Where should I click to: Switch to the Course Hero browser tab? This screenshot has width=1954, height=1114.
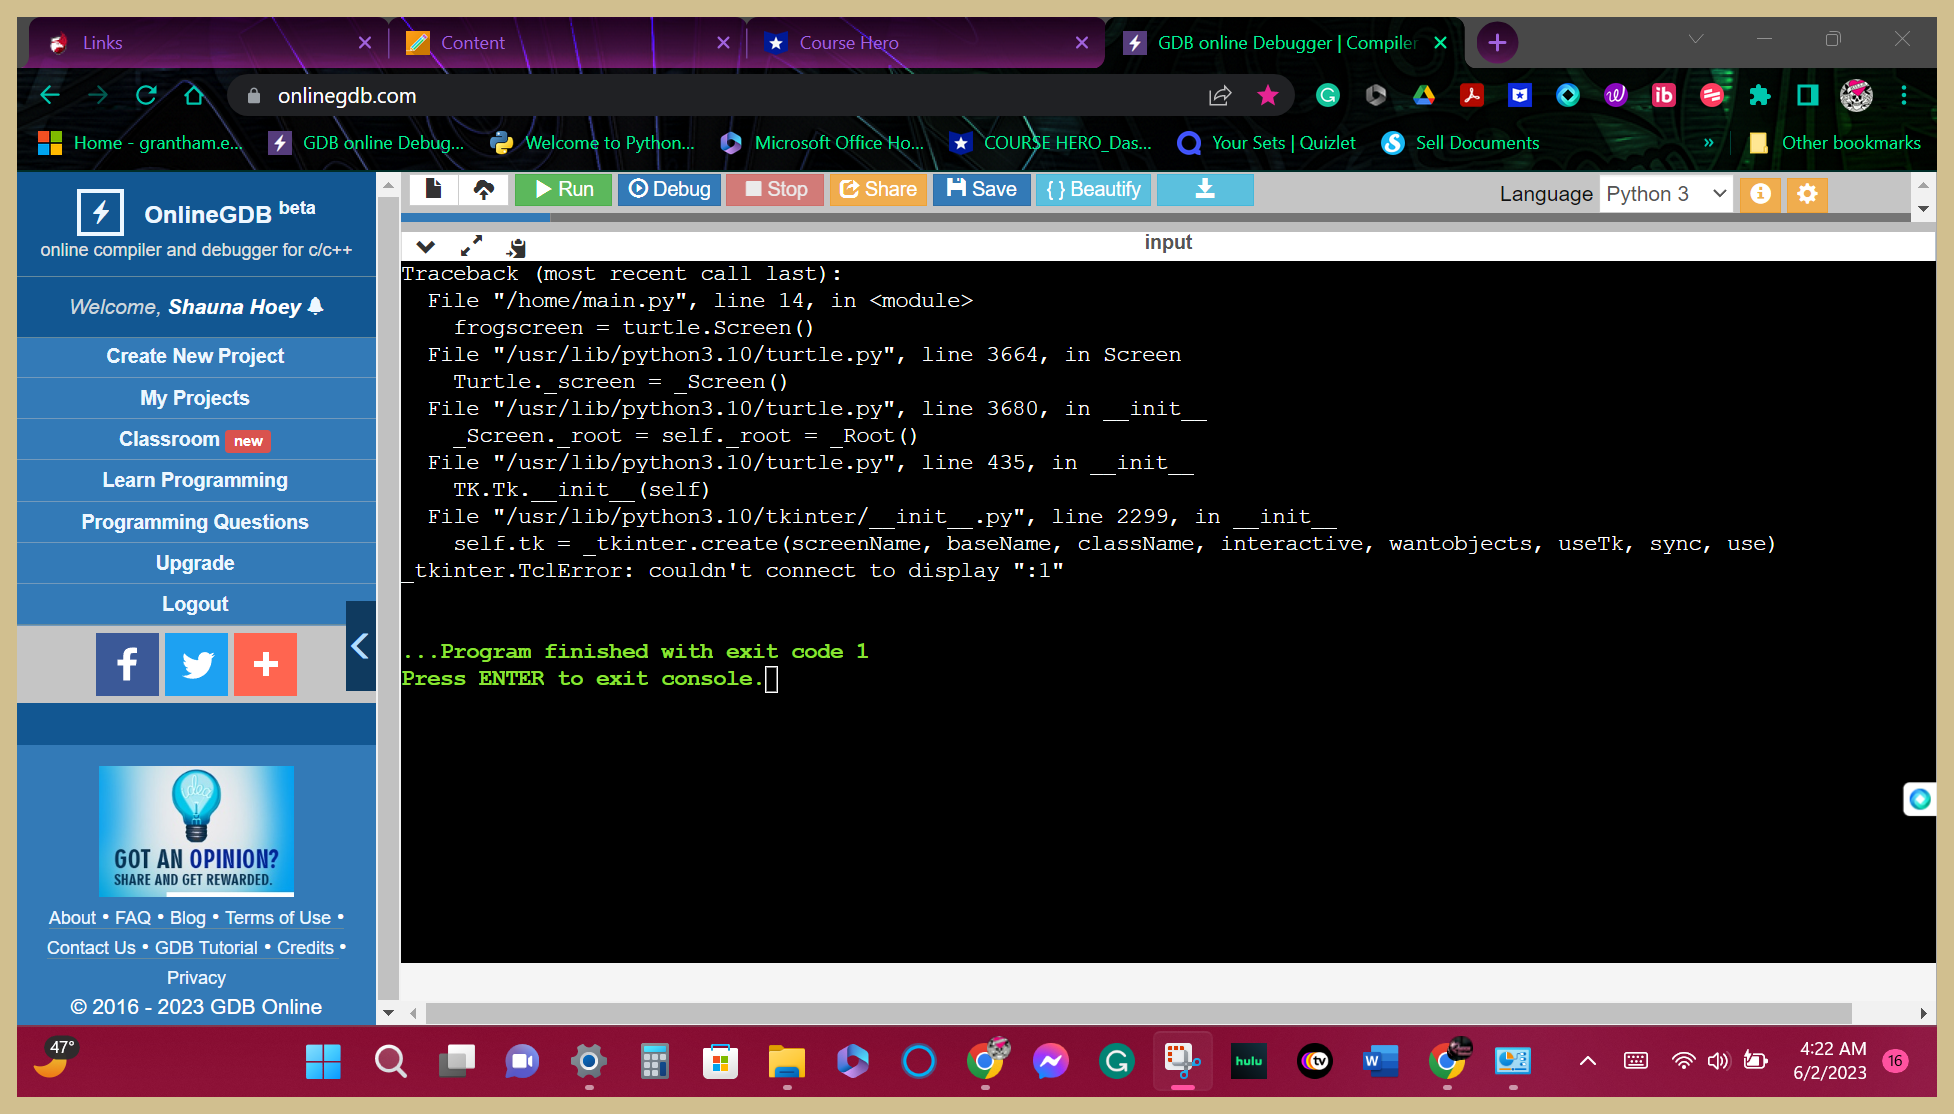click(x=925, y=43)
